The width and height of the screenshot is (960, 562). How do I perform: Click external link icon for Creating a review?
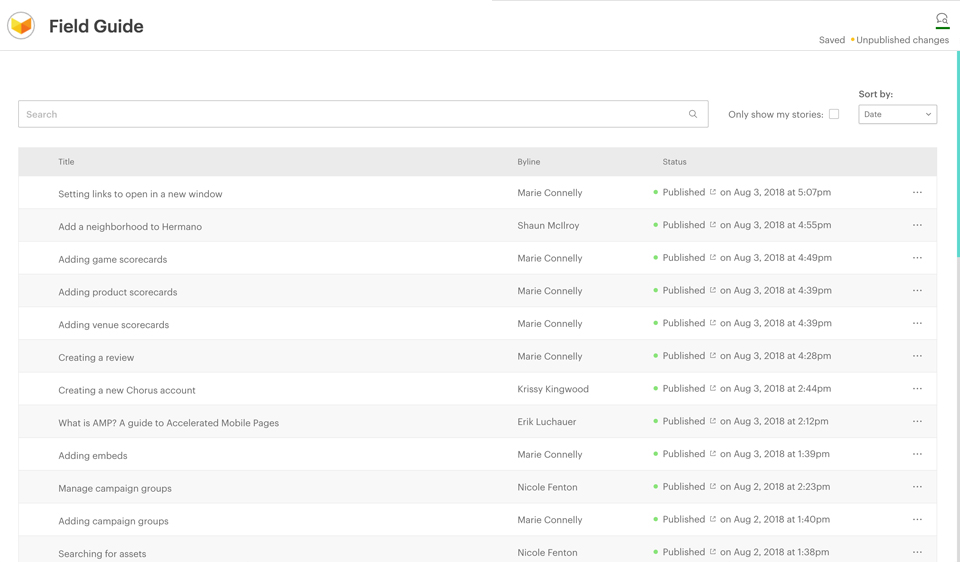[x=713, y=356]
